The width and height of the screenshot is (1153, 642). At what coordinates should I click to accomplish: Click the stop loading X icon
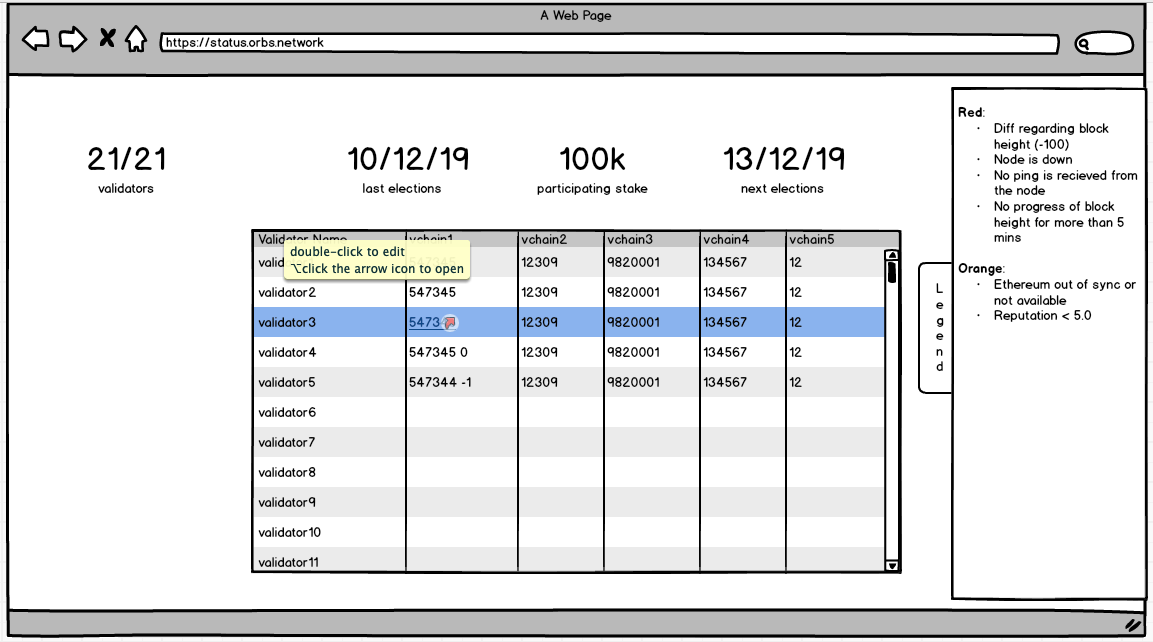[x=107, y=38]
